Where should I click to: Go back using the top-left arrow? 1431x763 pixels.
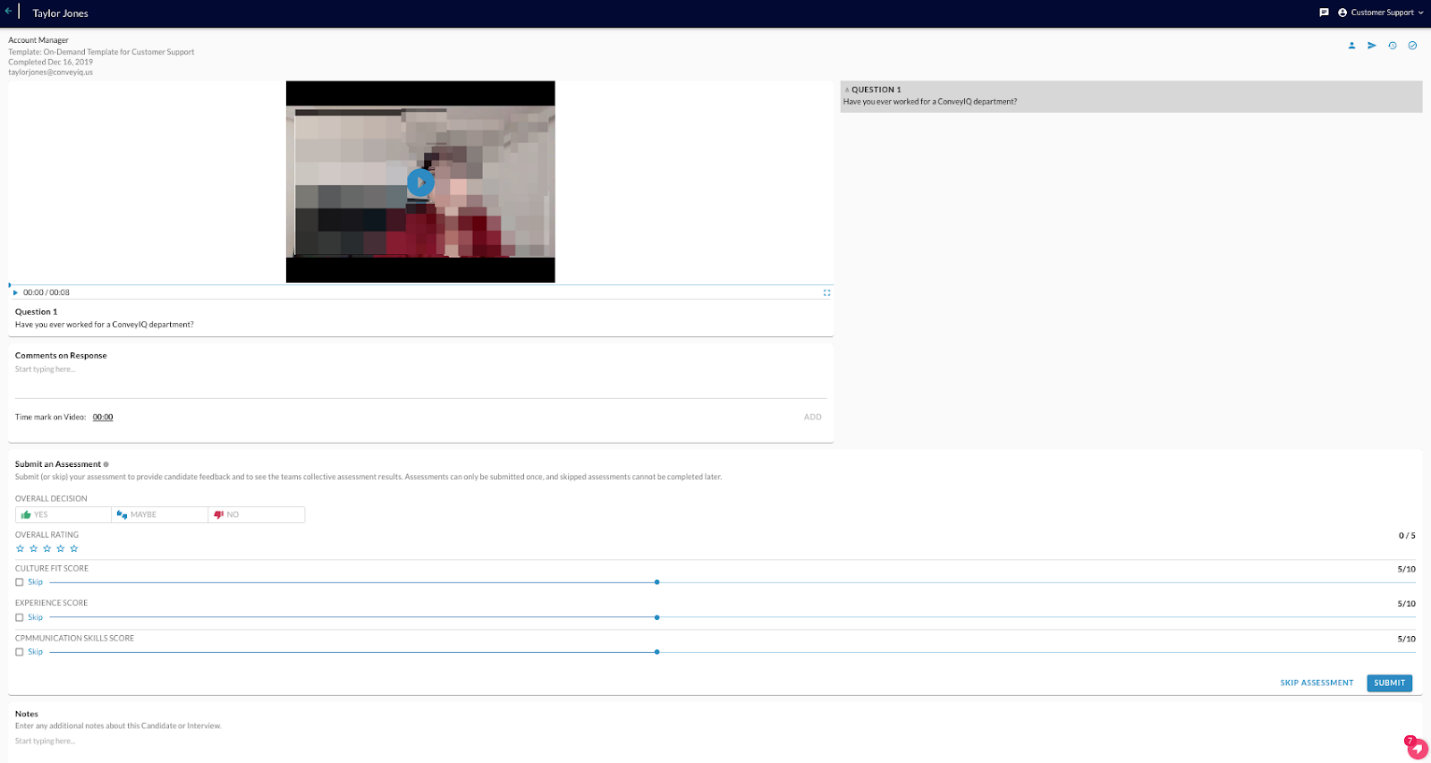pyautogui.click(x=8, y=11)
